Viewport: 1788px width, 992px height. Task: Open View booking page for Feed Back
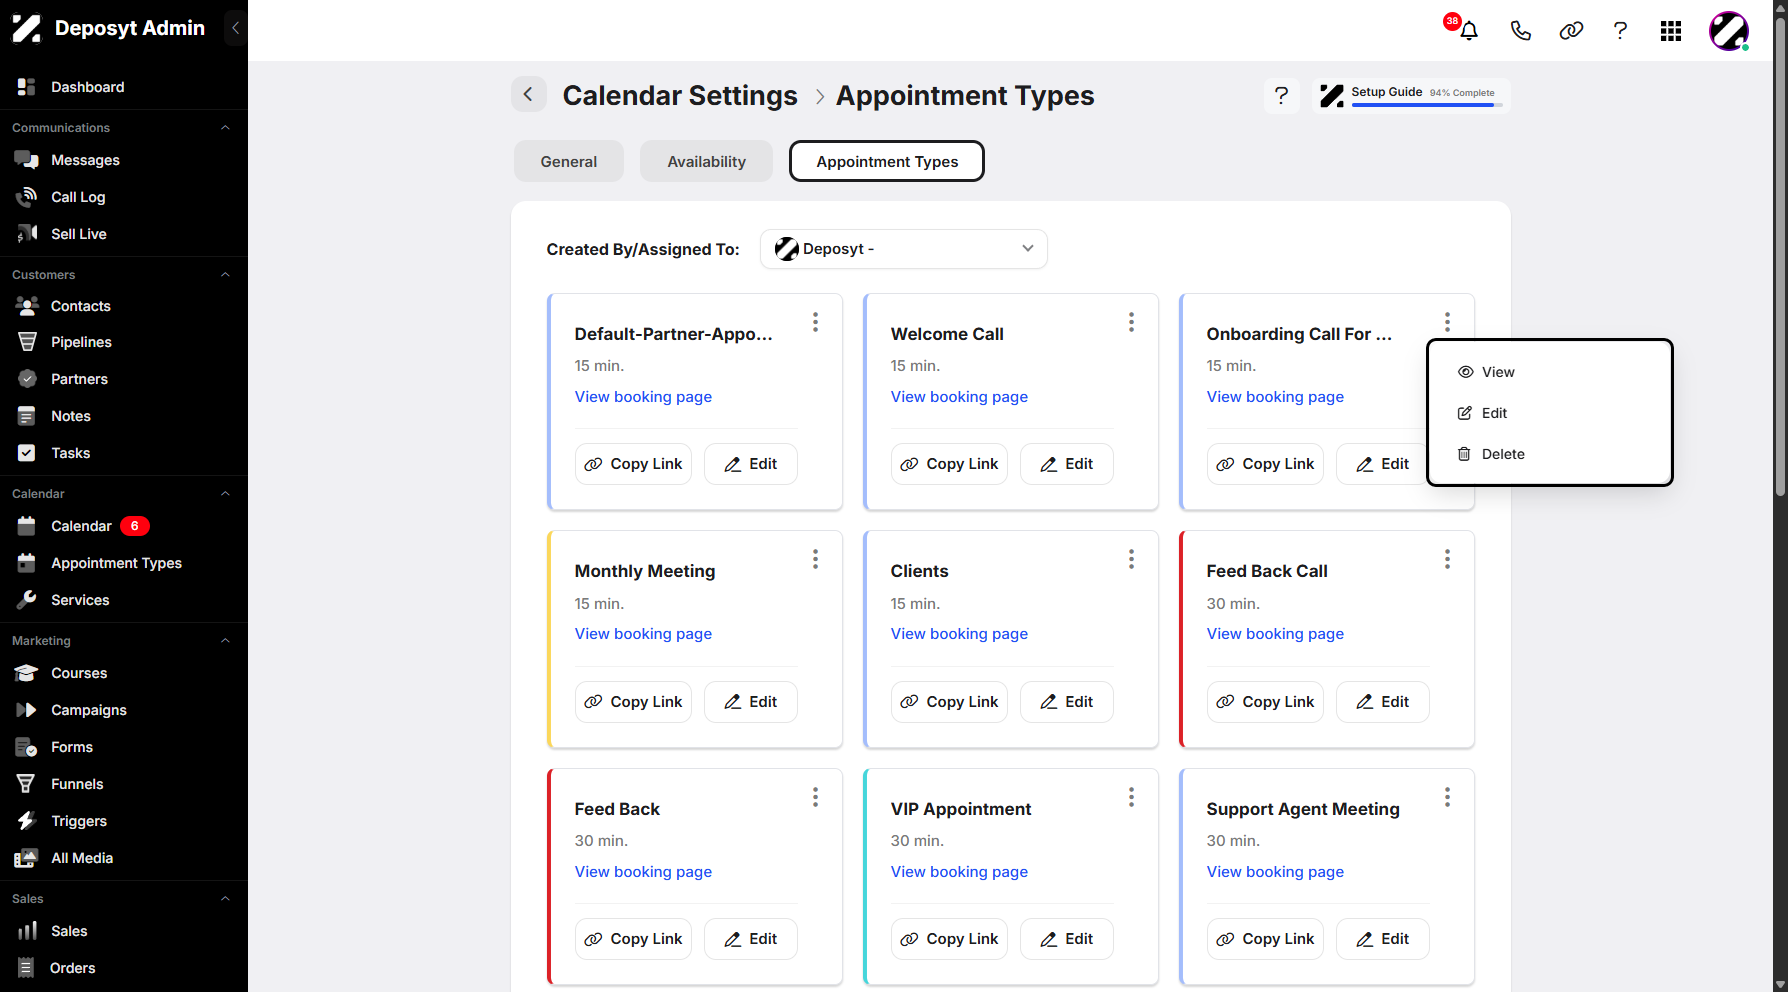(643, 872)
